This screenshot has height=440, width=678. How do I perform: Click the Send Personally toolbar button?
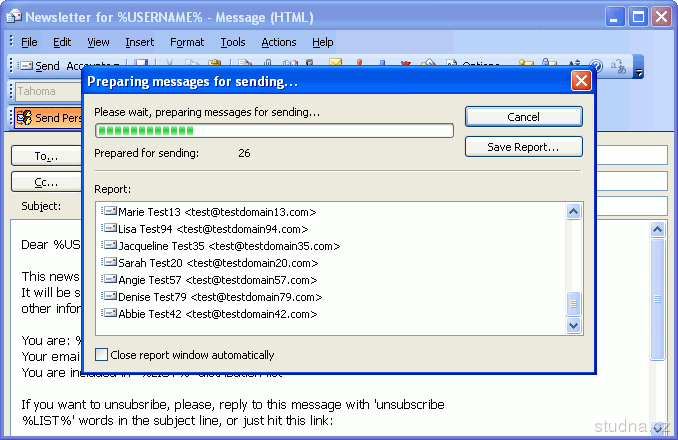tap(48, 118)
